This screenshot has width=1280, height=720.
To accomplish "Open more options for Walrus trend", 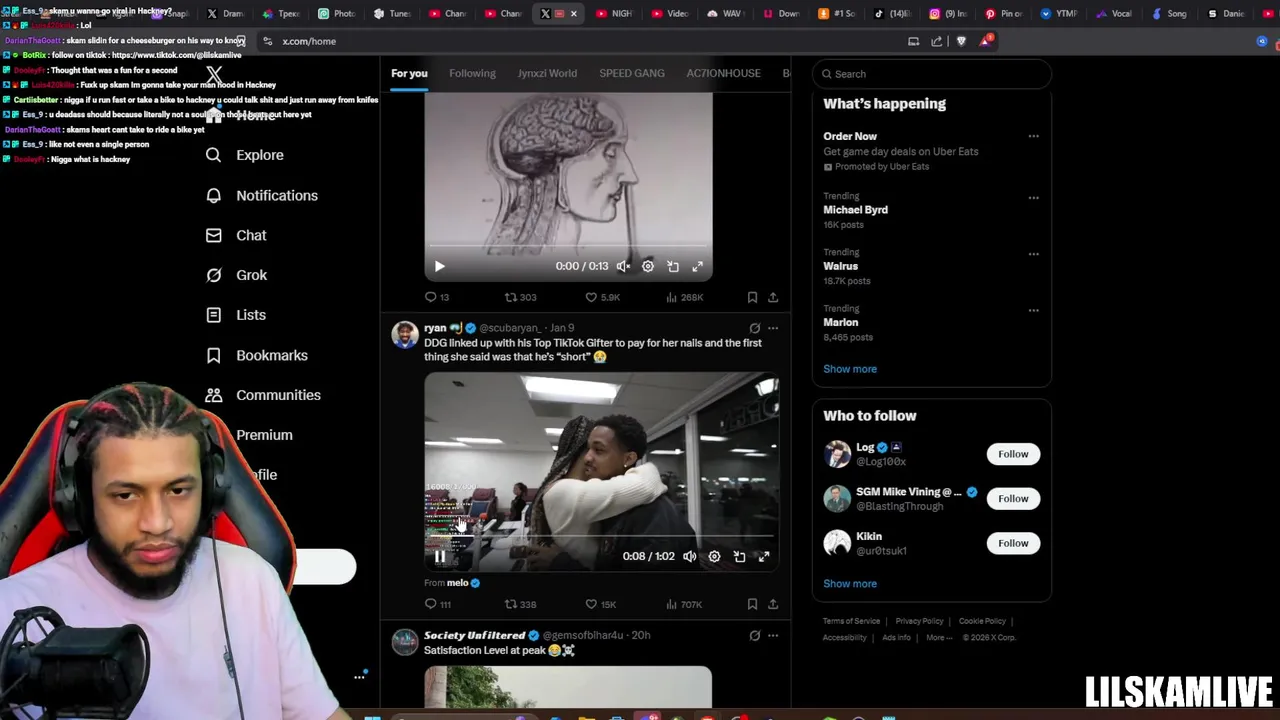I will (1033, 253).
